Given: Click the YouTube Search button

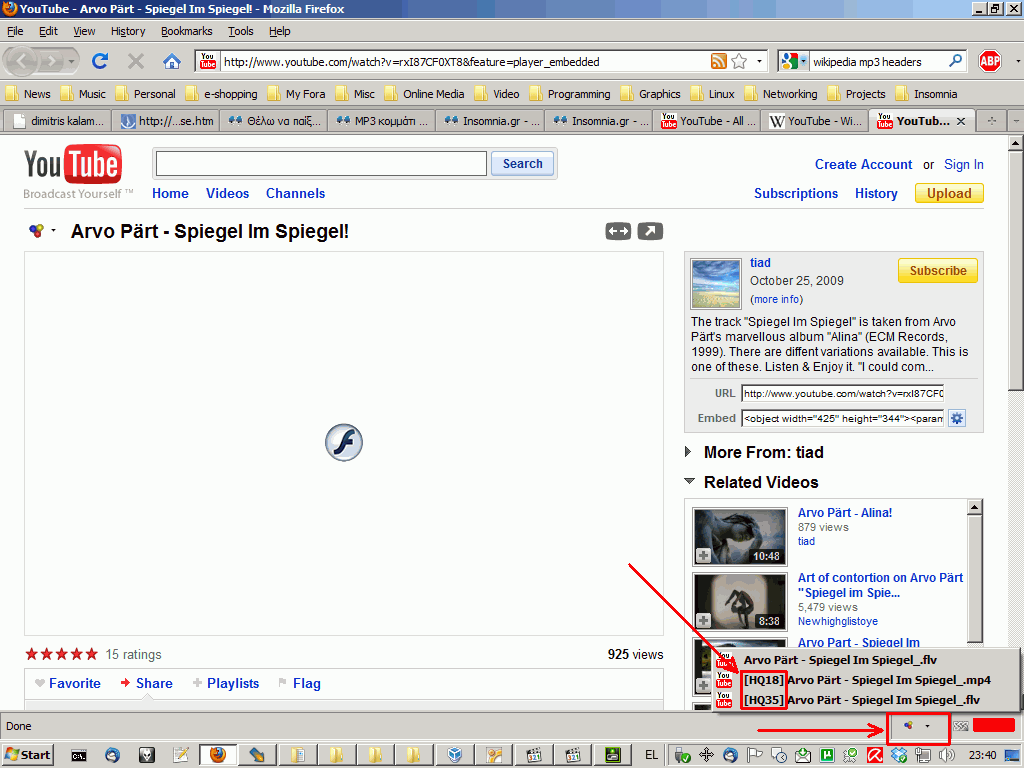Looking at the screenshot, I should point(522,163).
